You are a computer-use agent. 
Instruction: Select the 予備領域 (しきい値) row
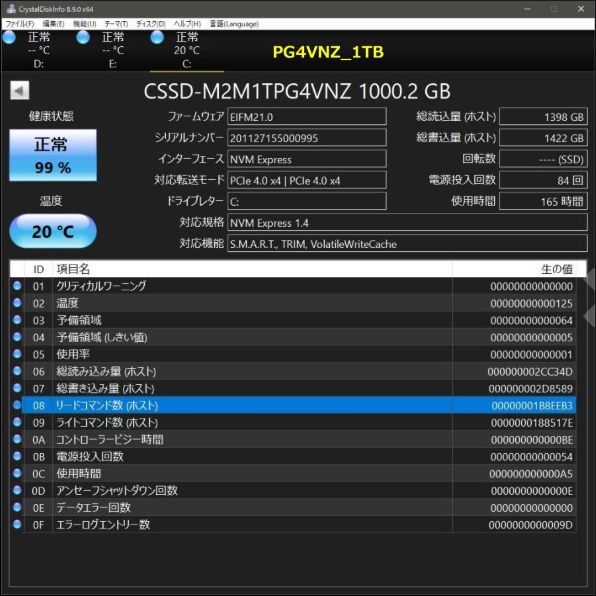293,337
